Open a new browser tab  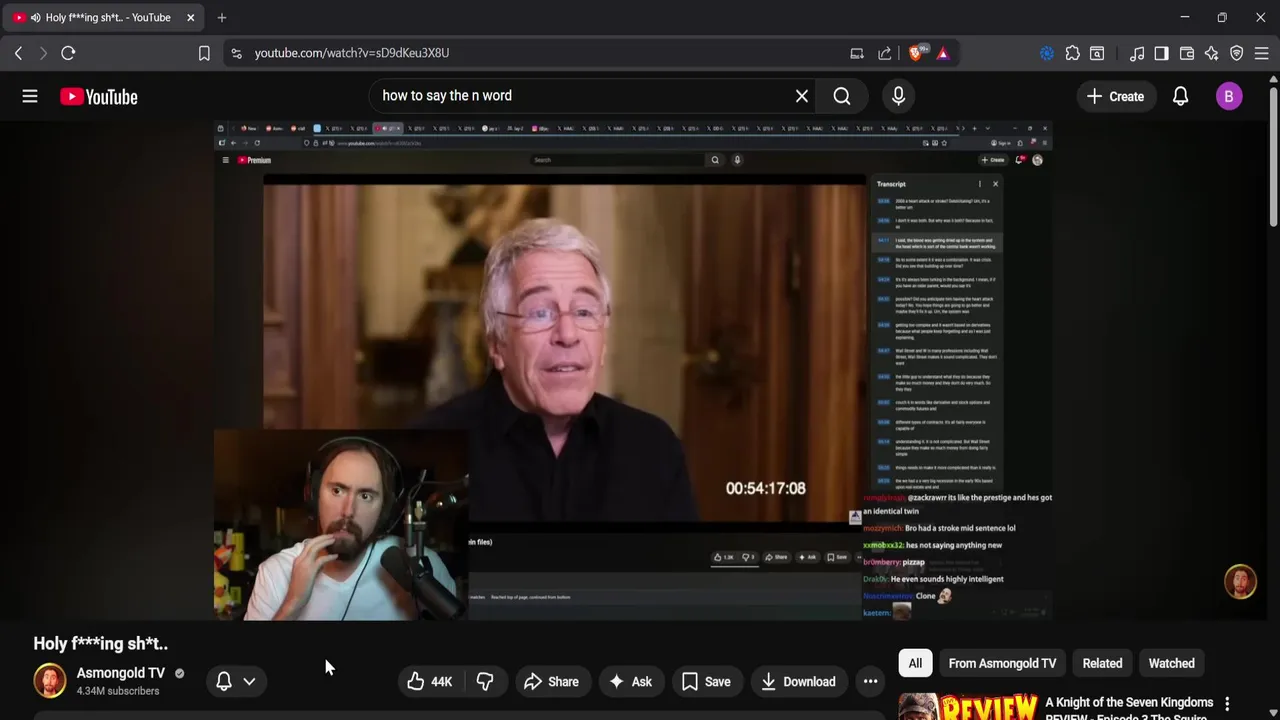(x=222, y=17)
